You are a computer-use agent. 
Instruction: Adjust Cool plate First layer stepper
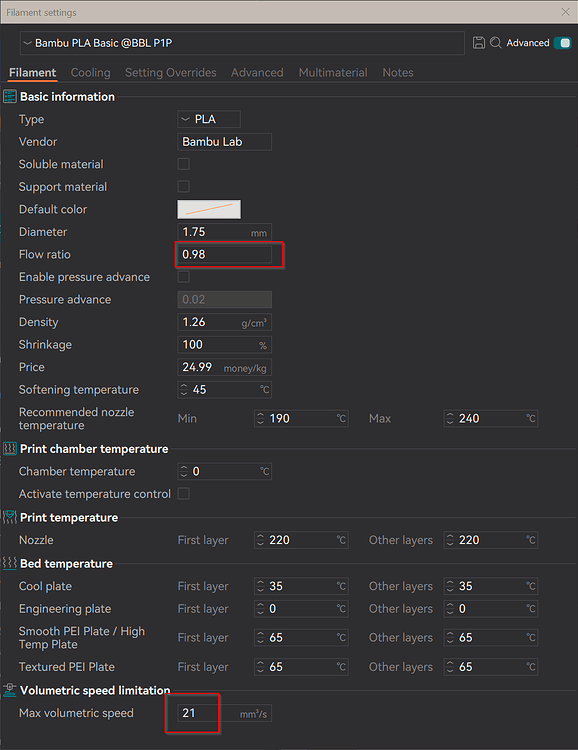pos(260,586)
